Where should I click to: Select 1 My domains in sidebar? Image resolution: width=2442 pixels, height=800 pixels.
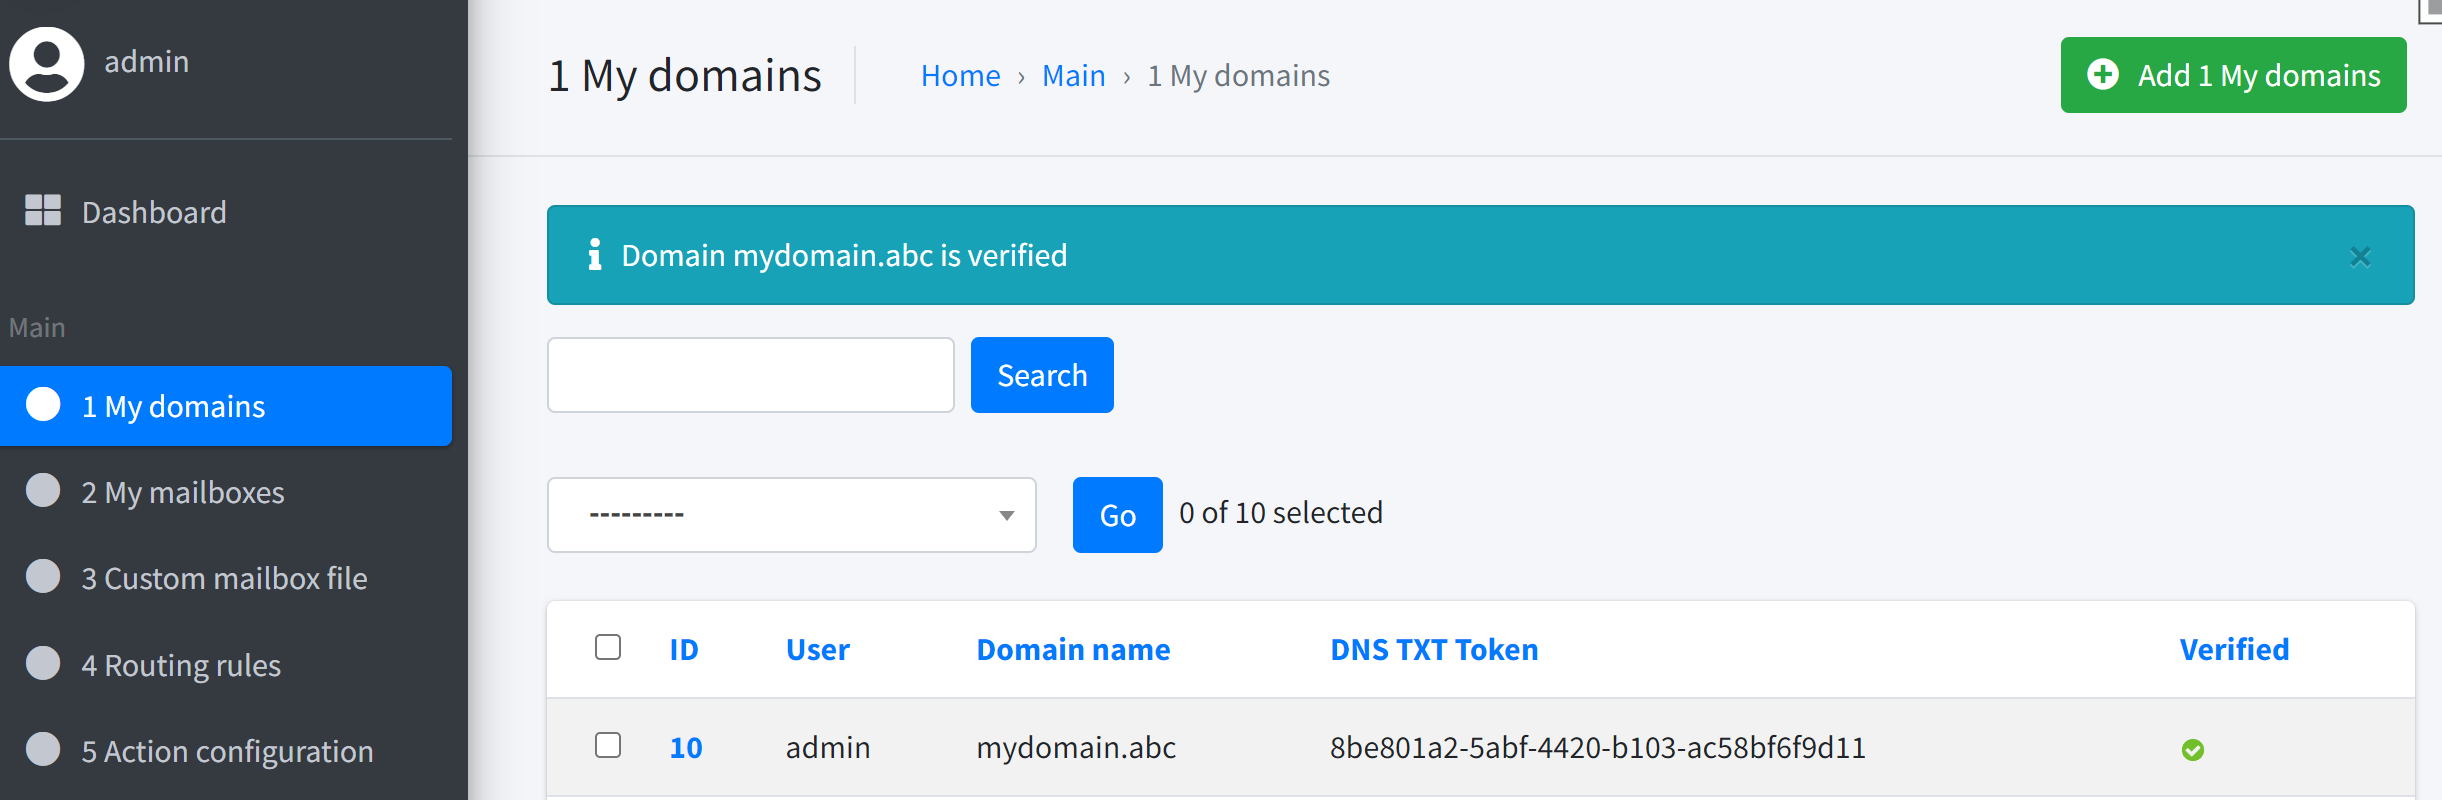226,406
